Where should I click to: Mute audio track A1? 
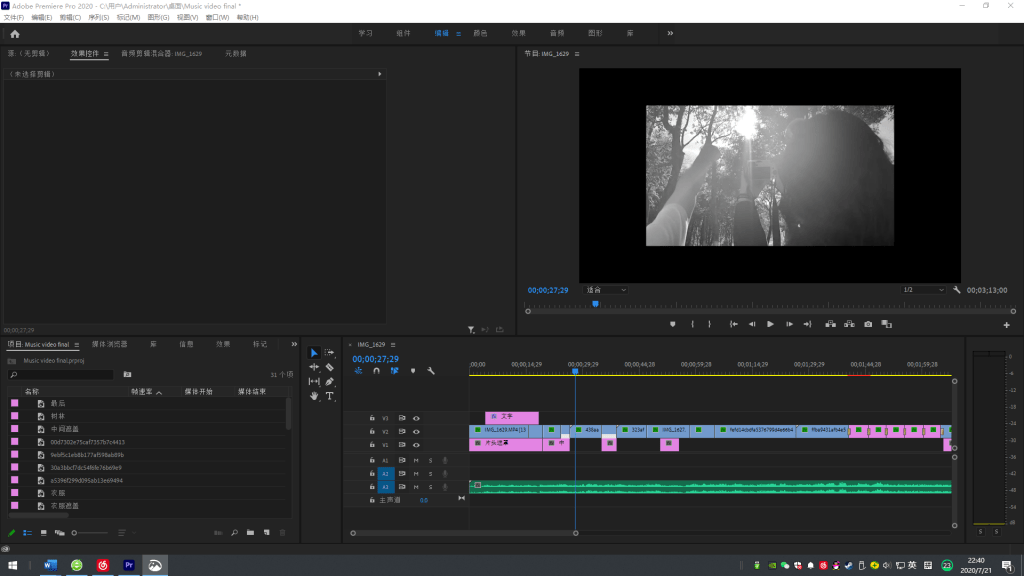[416, 460]
